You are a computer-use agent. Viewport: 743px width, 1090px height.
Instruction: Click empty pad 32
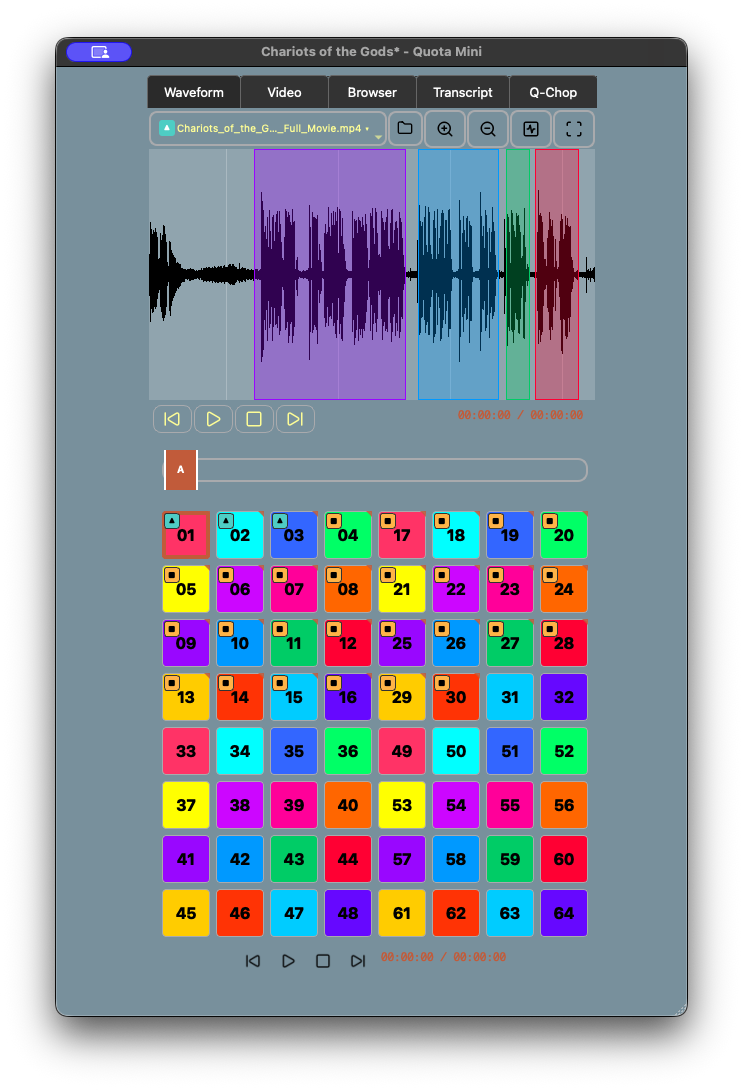point(564,697)
